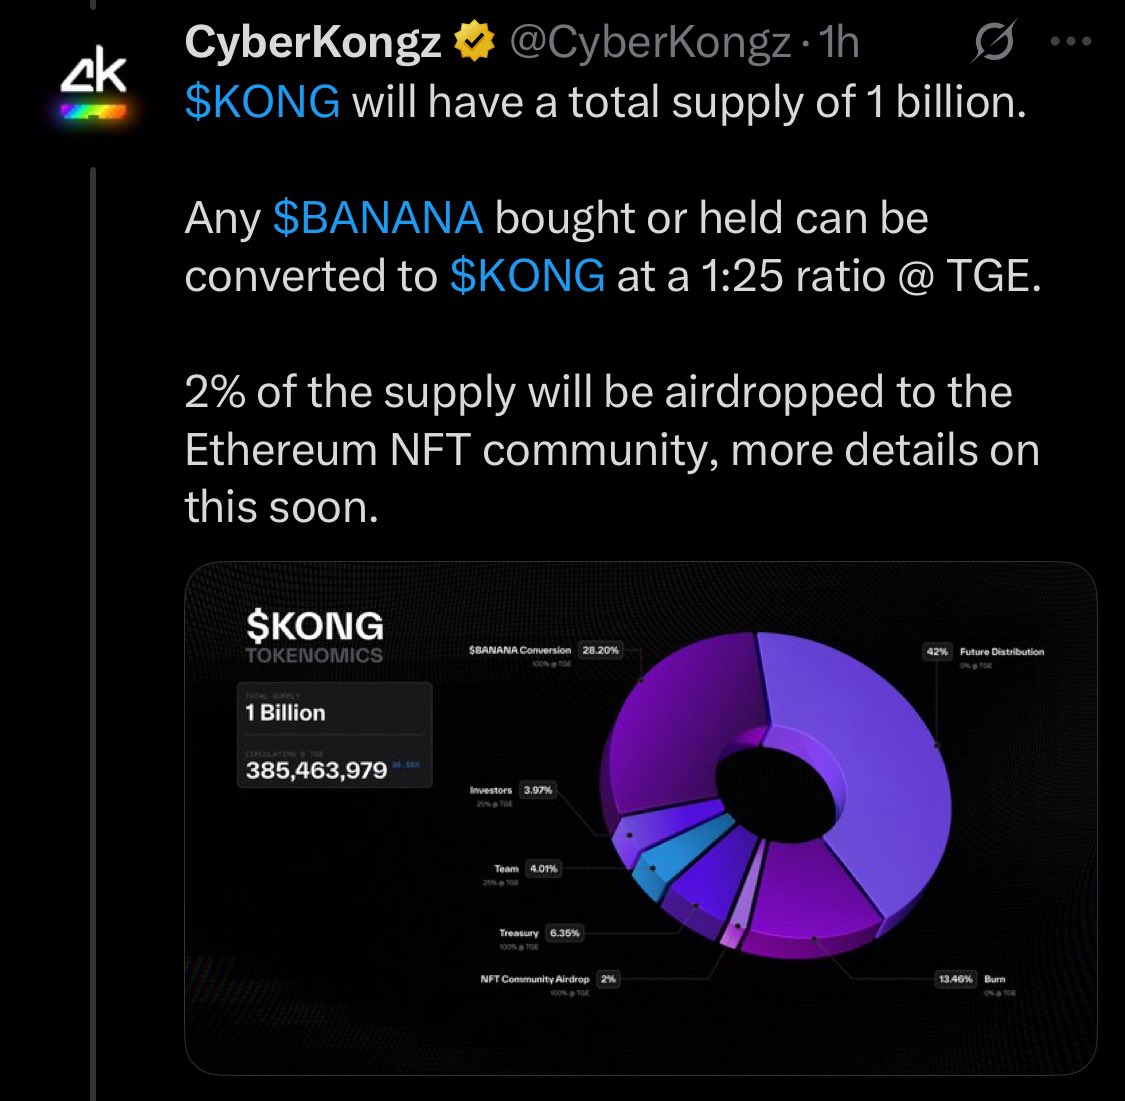The height and width of the screenshot is (1101, 1125).
Task: Click the 42% Future Distribution label
Action: click(x=984, y=652)
